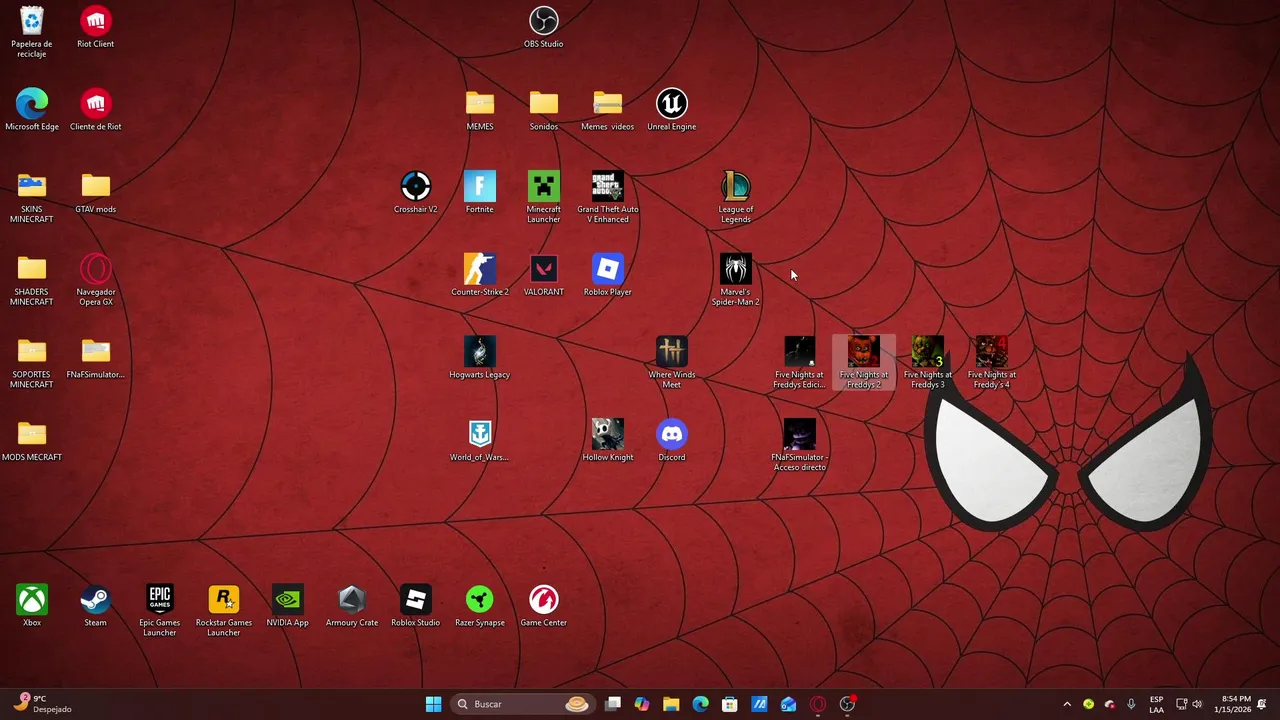Select Where Winds Meet icon
The image size is (1280, 720).
point(671,364)
